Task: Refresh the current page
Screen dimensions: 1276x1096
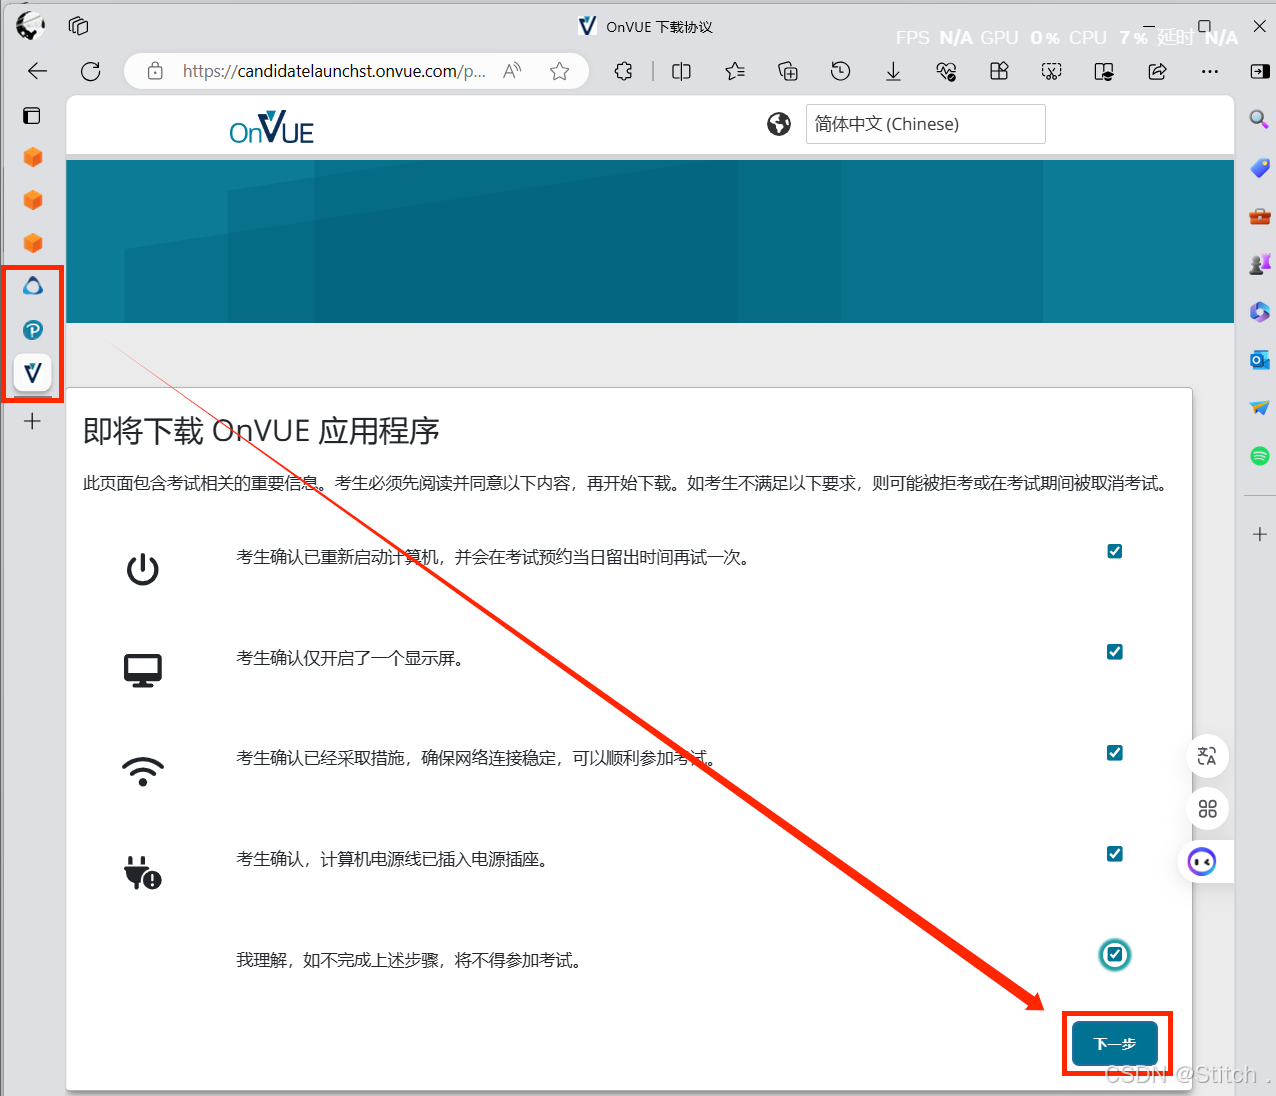Action: pyautogui.click(x=90, y=71)
